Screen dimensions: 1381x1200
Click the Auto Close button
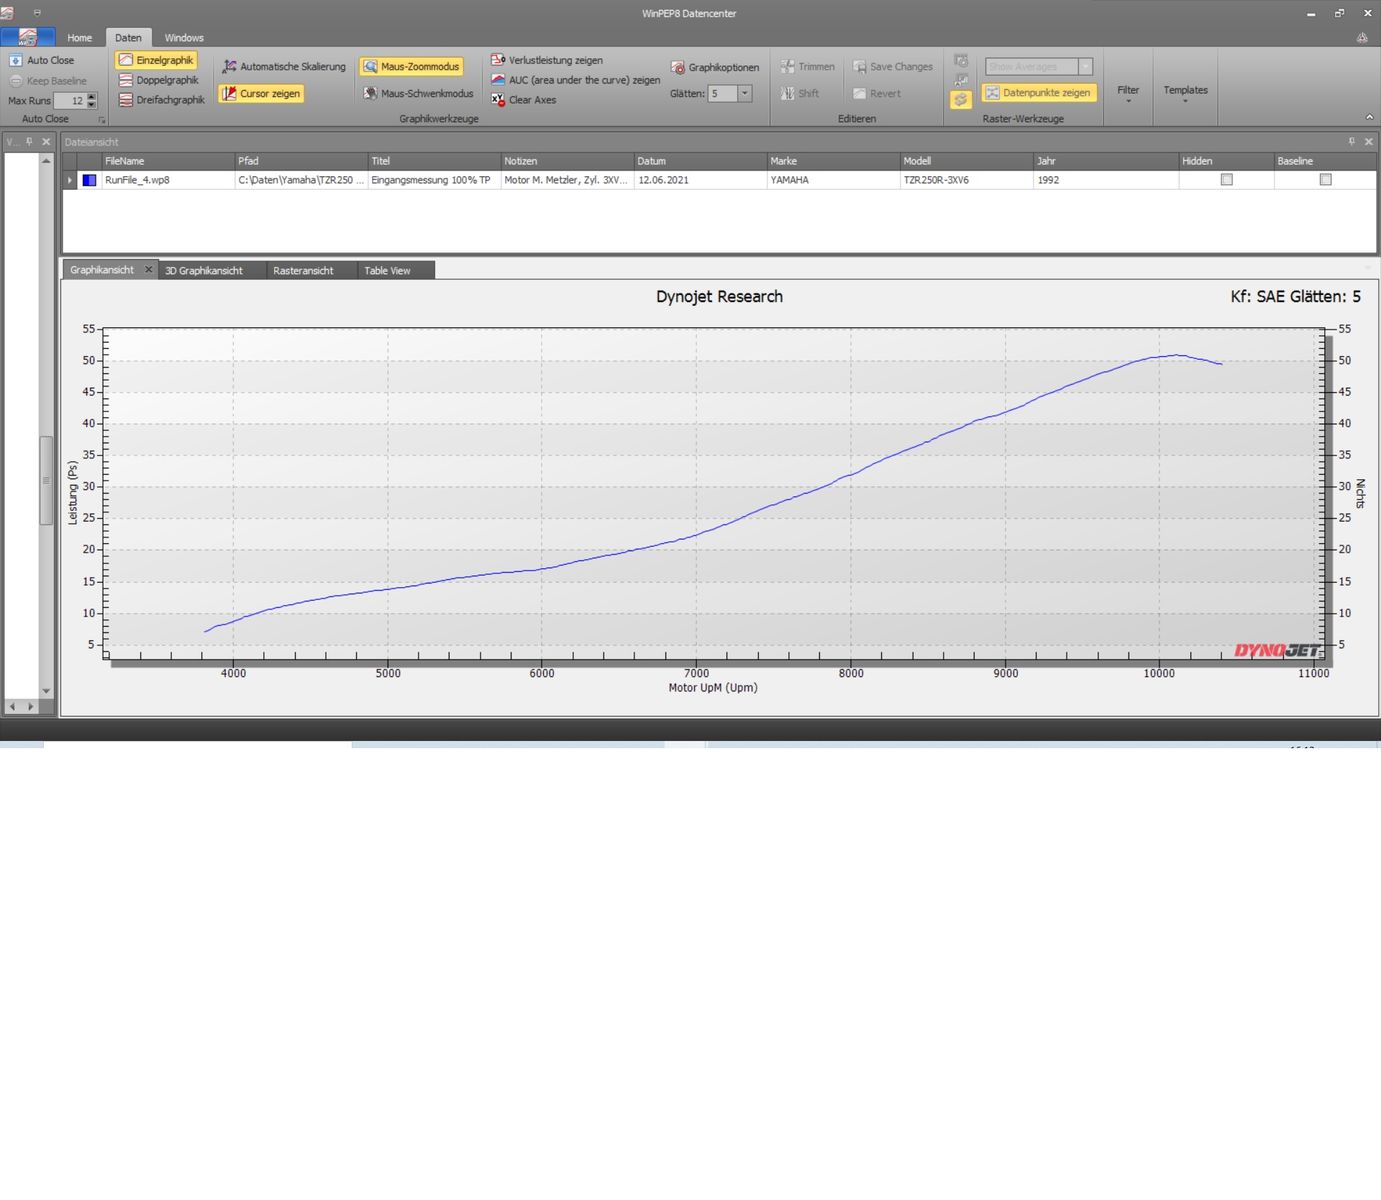click(x=42, y=60)
